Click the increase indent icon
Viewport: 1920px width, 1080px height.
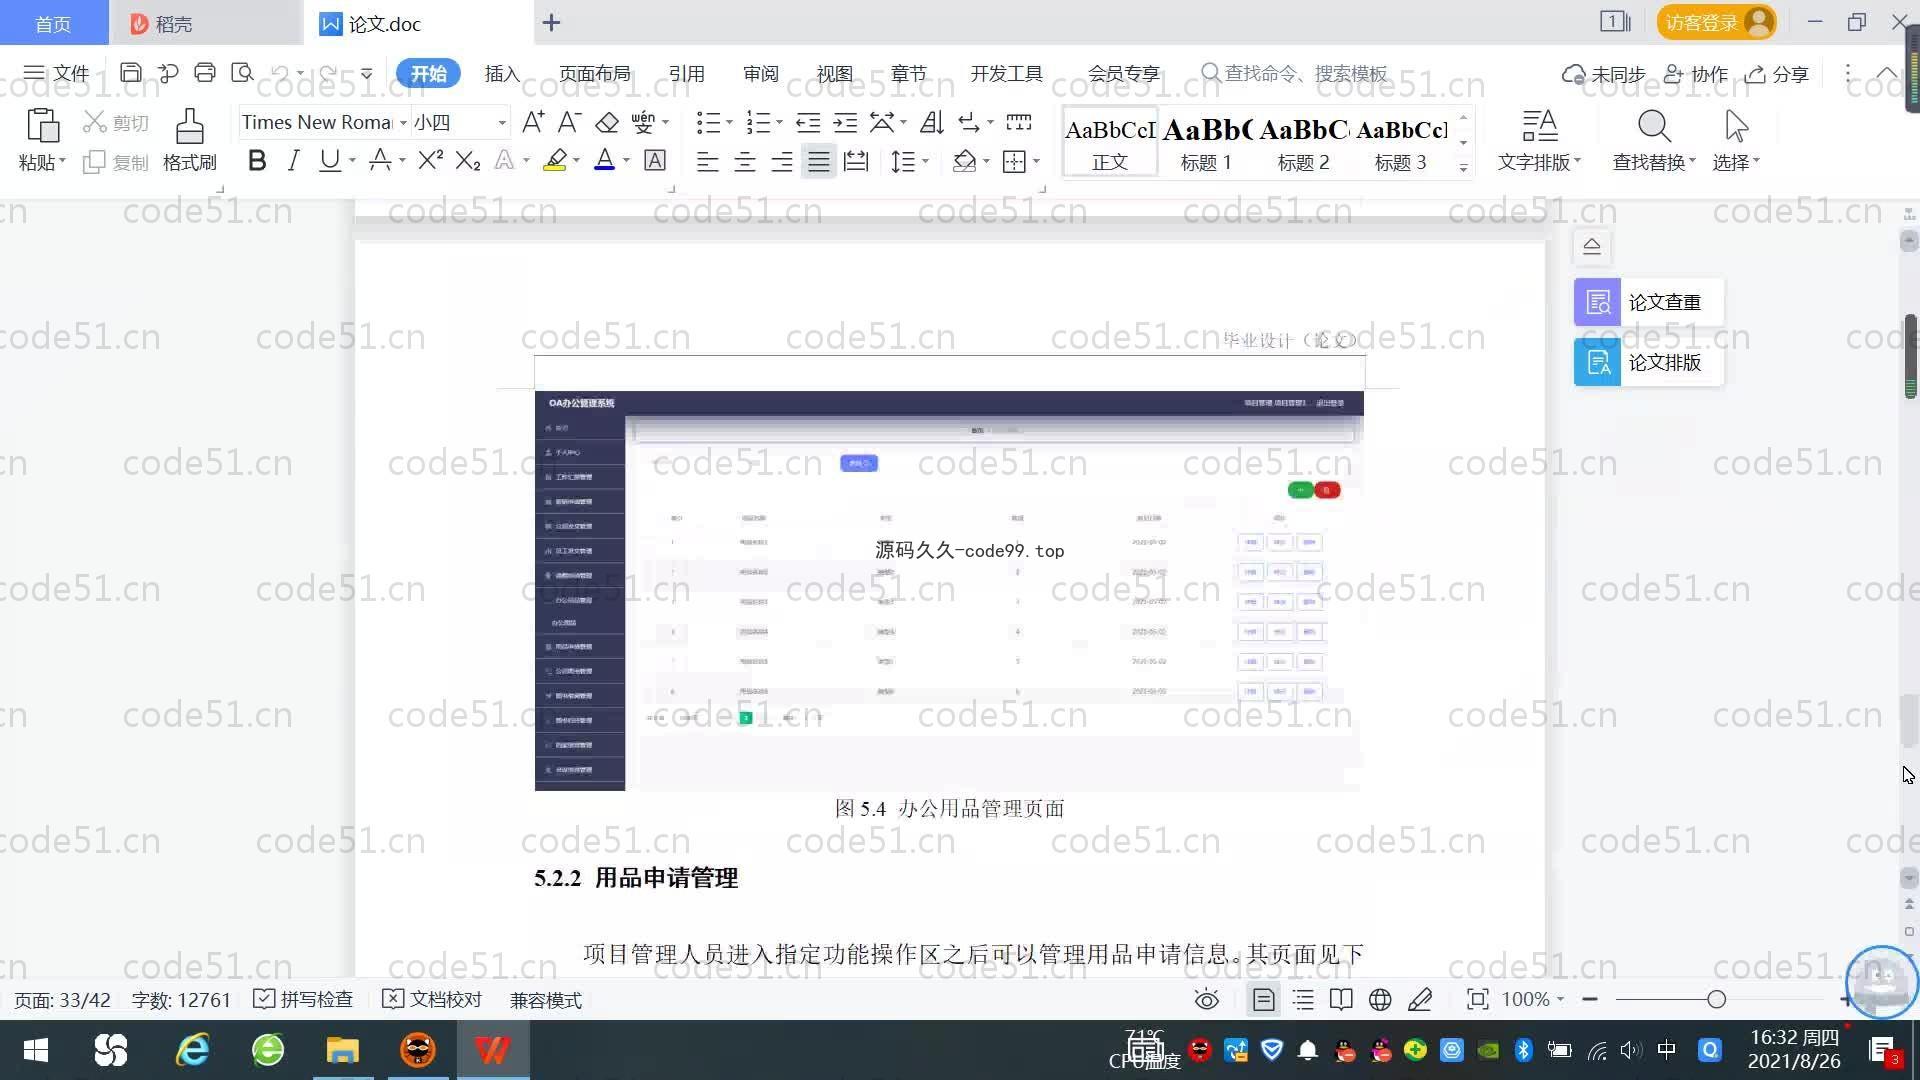coord(845,122)
